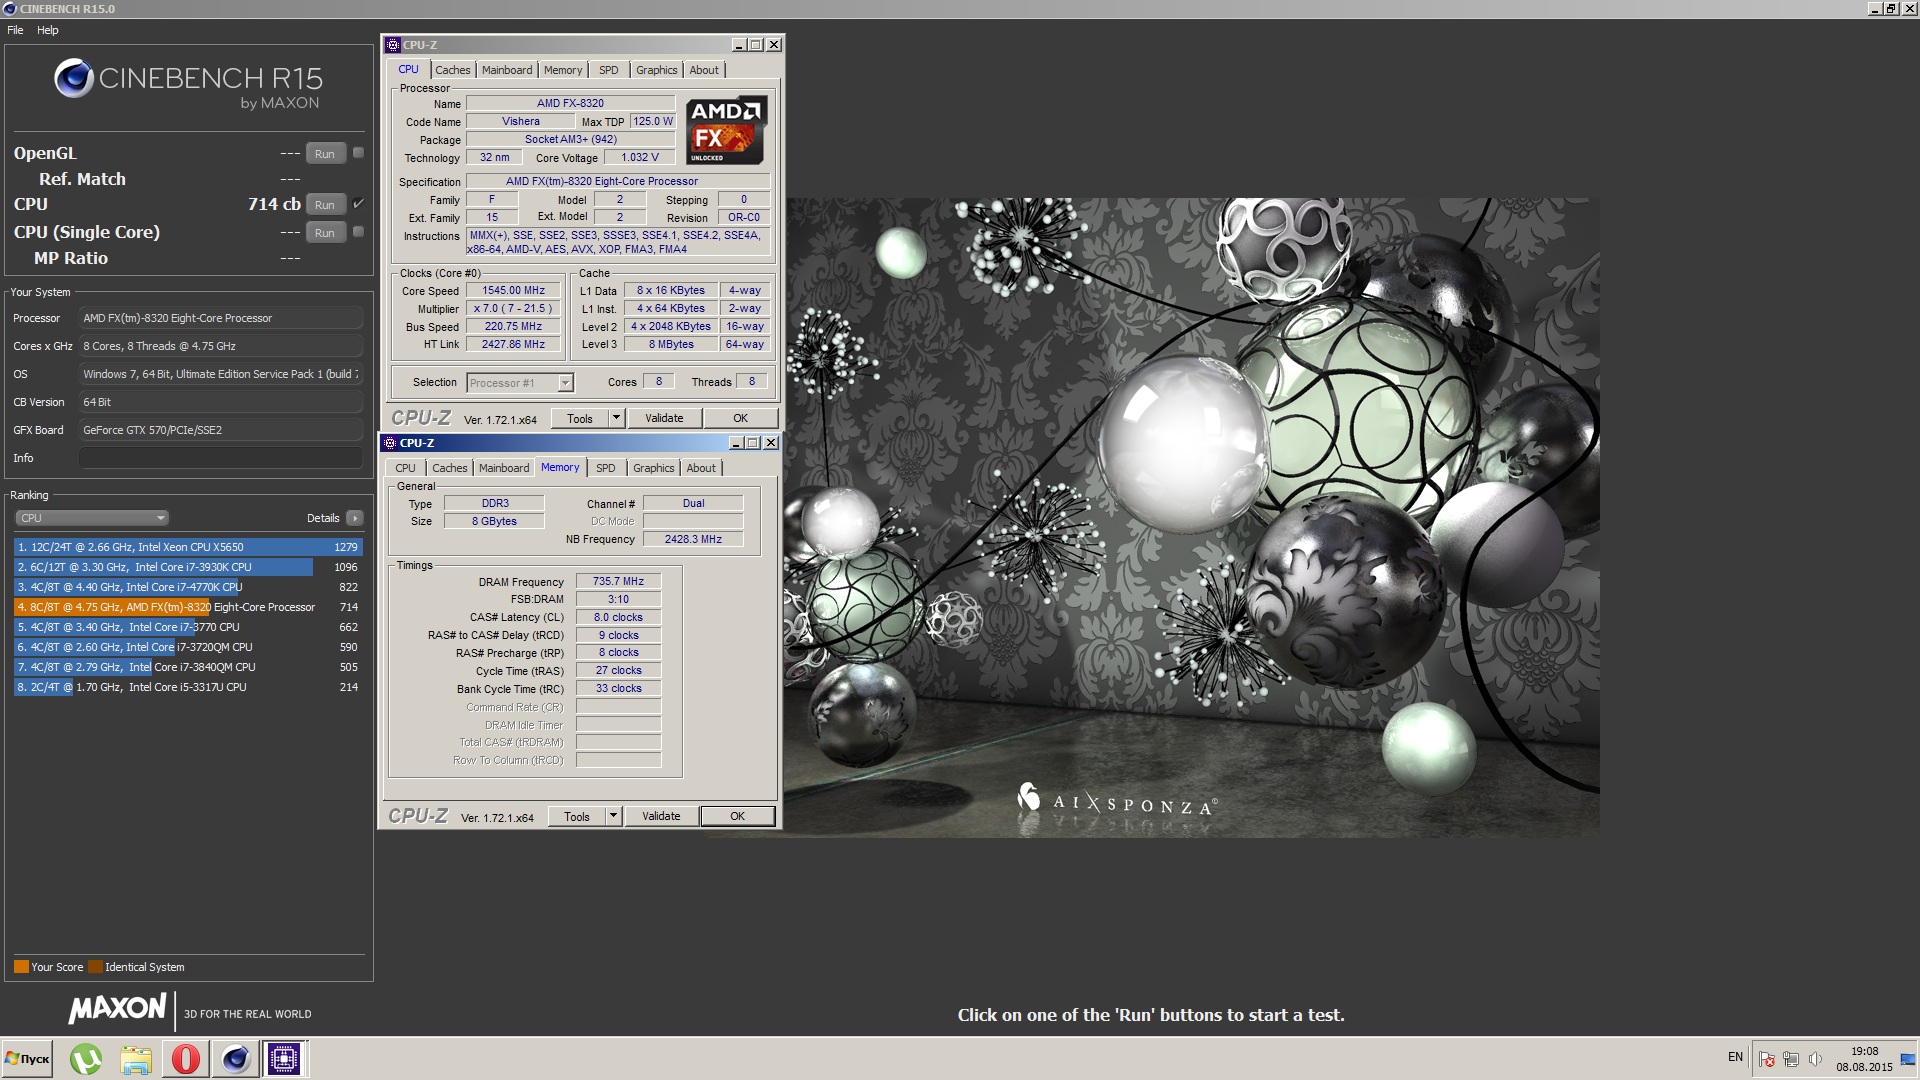Expand the Tools dropdown arrow in top CPU-Z
This screenshot has width=1920, height=1080.
click(x=616, y=418)
